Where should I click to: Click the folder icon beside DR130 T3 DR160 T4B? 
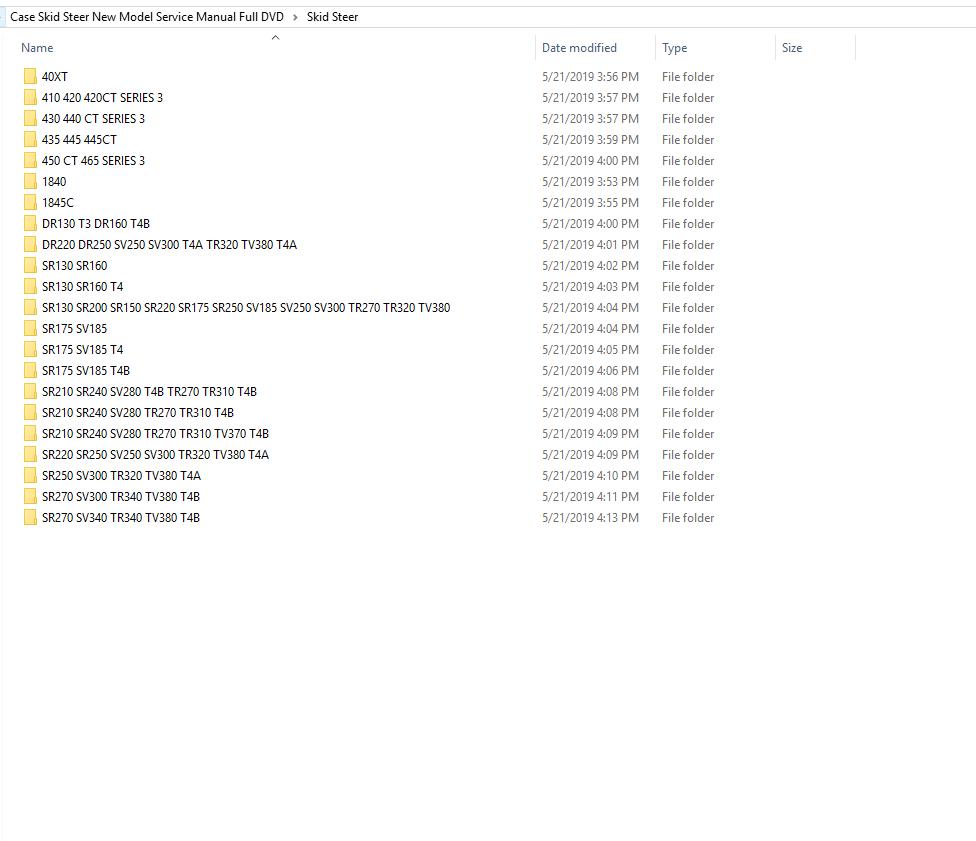click(x=30, y=223)
